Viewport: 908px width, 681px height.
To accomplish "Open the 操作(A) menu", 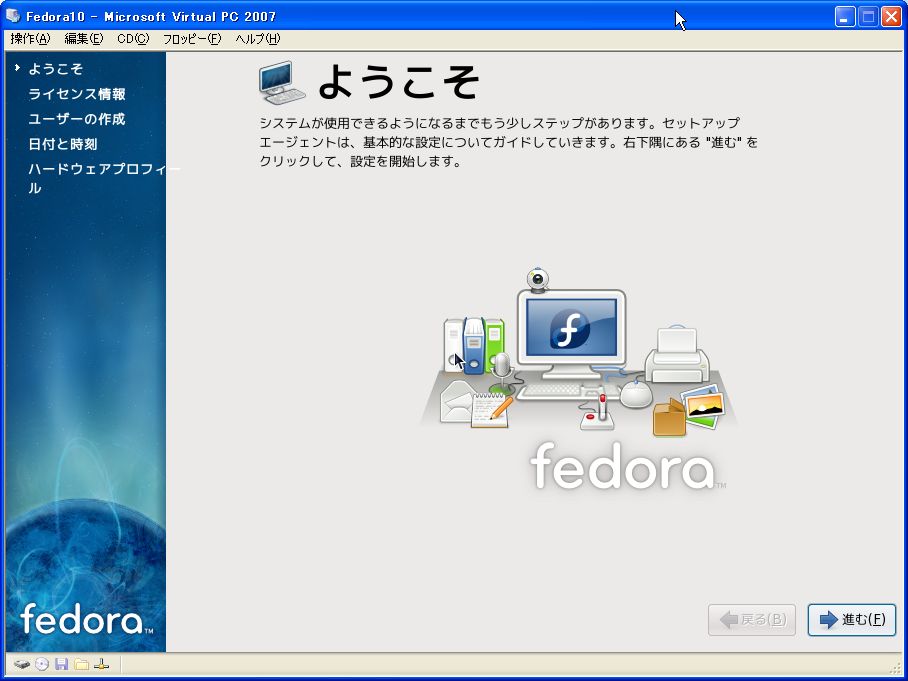I will coord(31,39).
